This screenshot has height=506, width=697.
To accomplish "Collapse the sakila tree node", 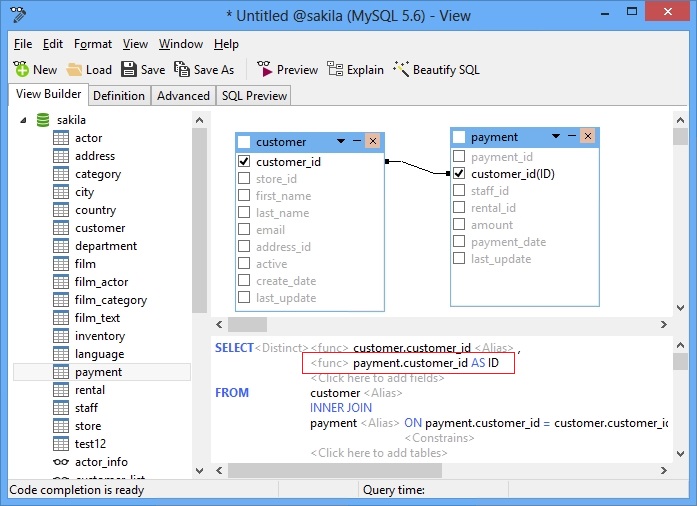I will 23,120.
